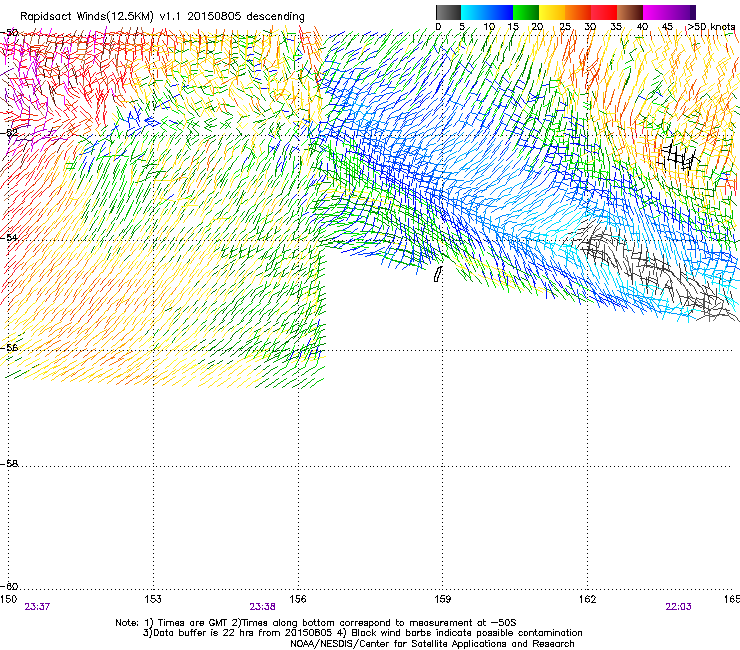Image resolution: width=740 pixels, height=650 pixels.
Task: Pick the brown 35-40 knots legend segment
Action: [630, 12]
